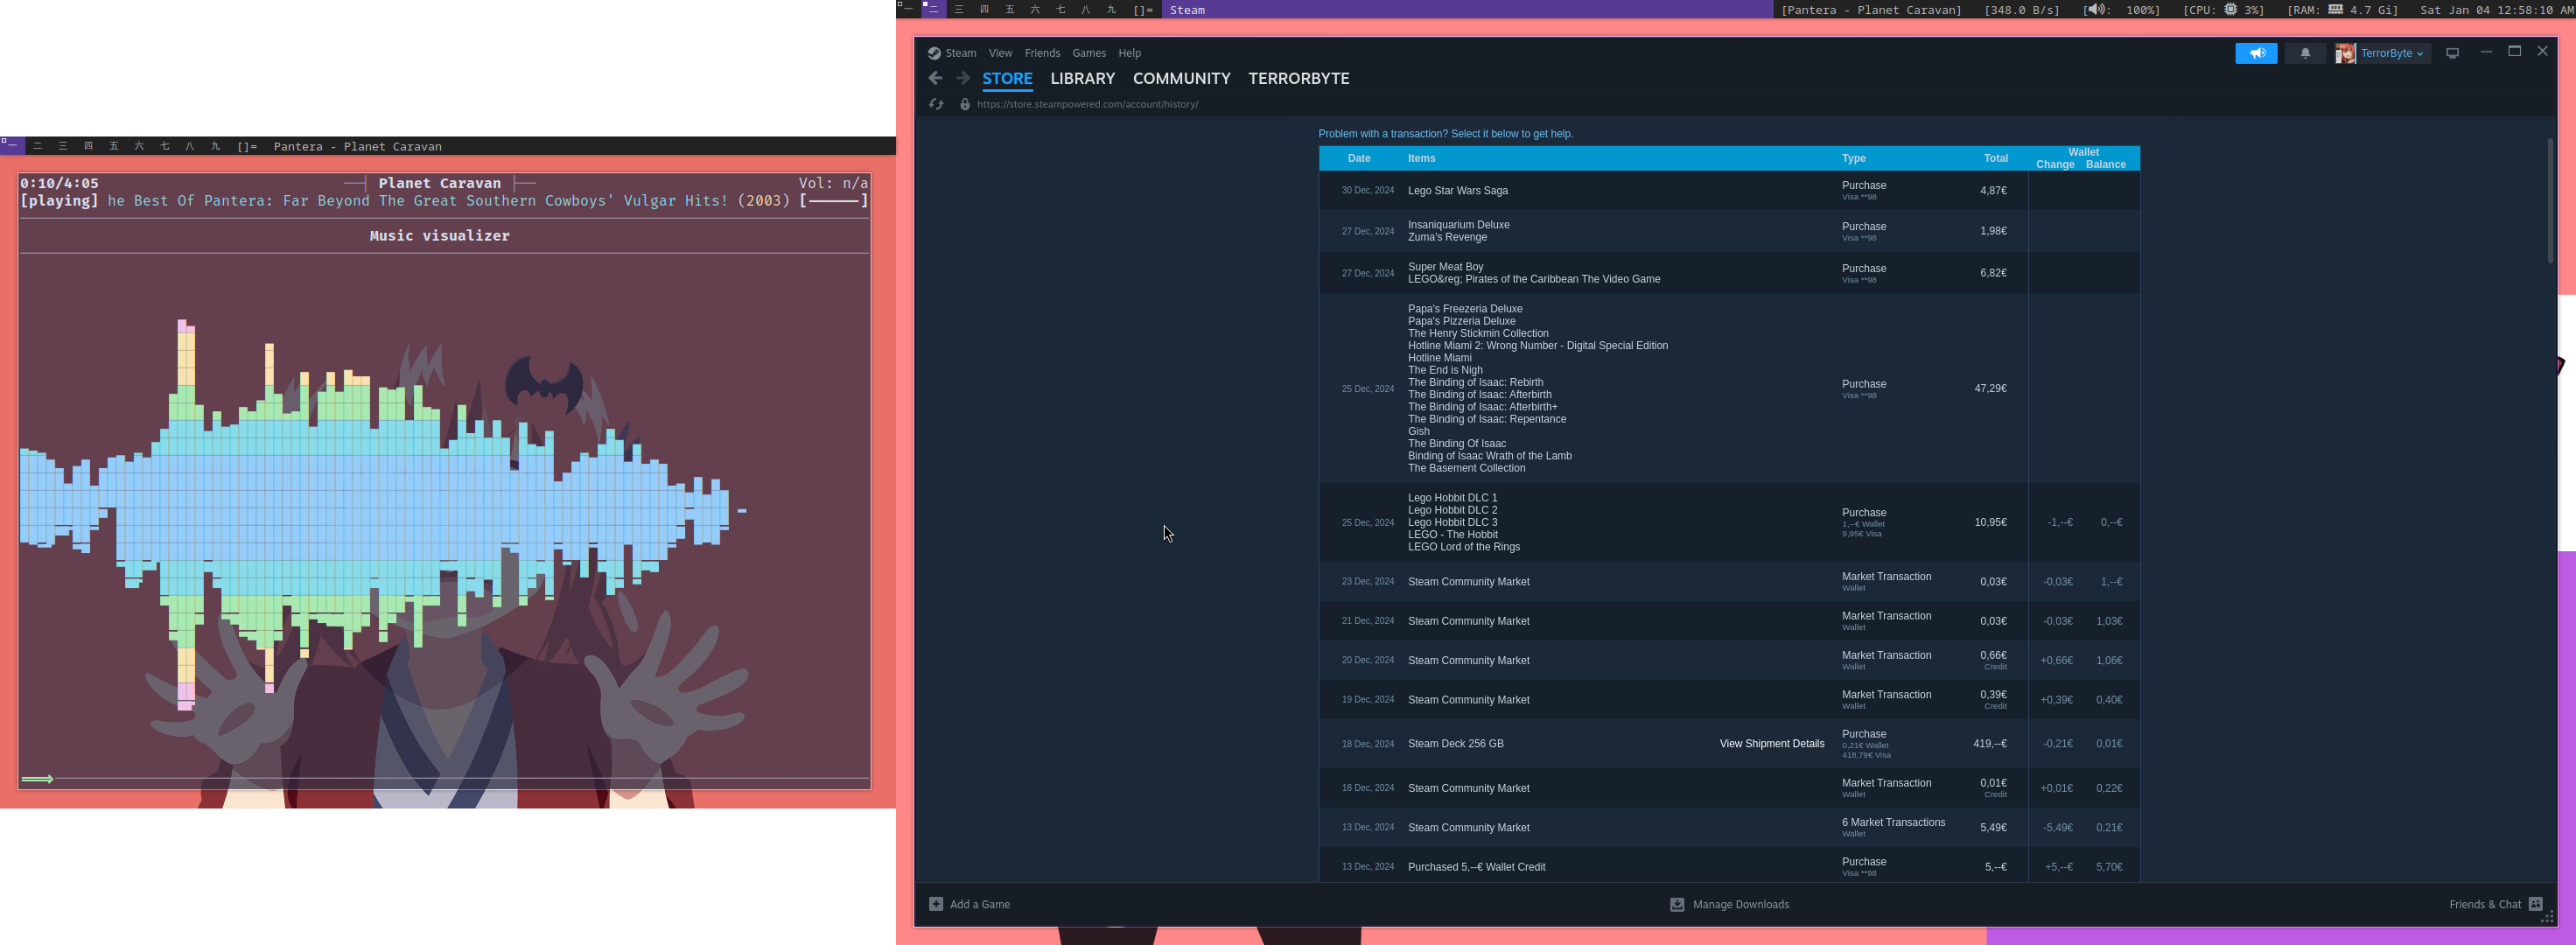Select the Insaniquarium Deluxe purchase row
Viewport: 2576px width, 945px height.
(x=1729, y=231)
